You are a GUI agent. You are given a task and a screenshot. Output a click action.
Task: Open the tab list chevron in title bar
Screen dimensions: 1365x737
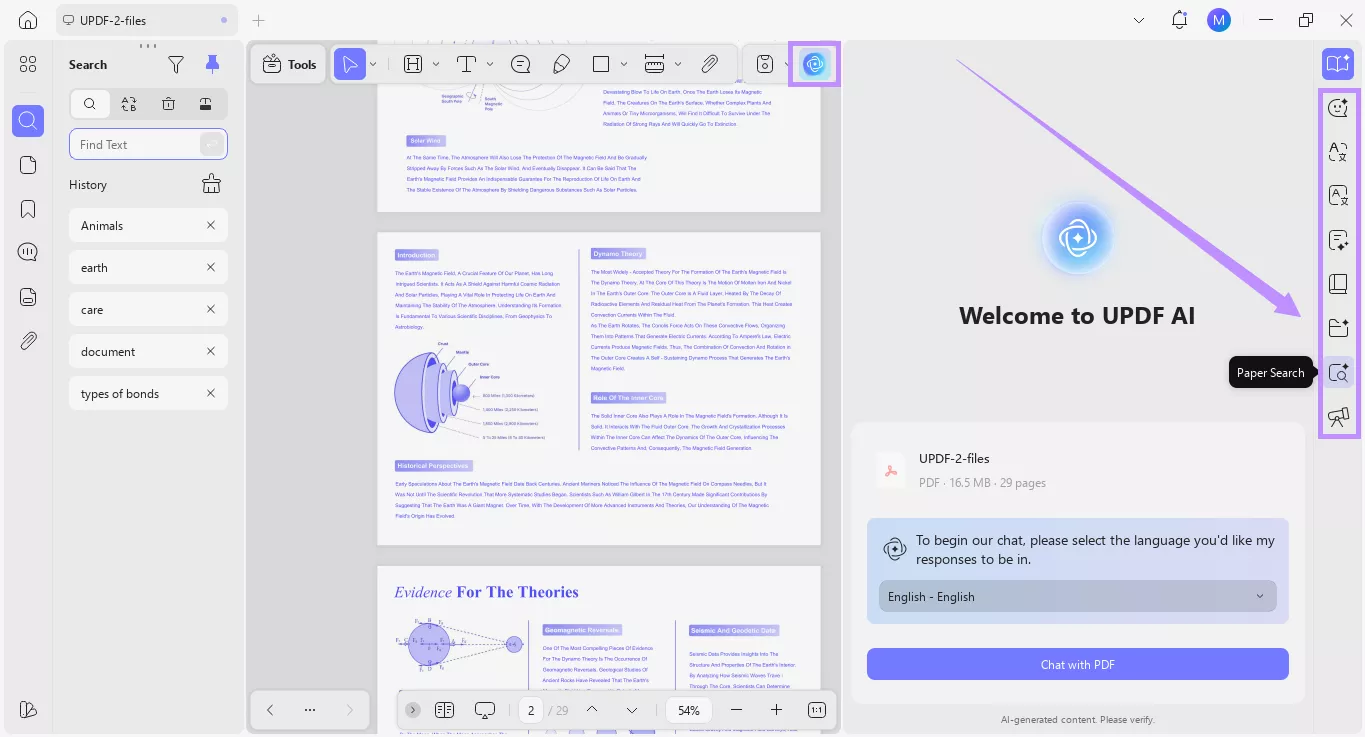point(1139,20)
